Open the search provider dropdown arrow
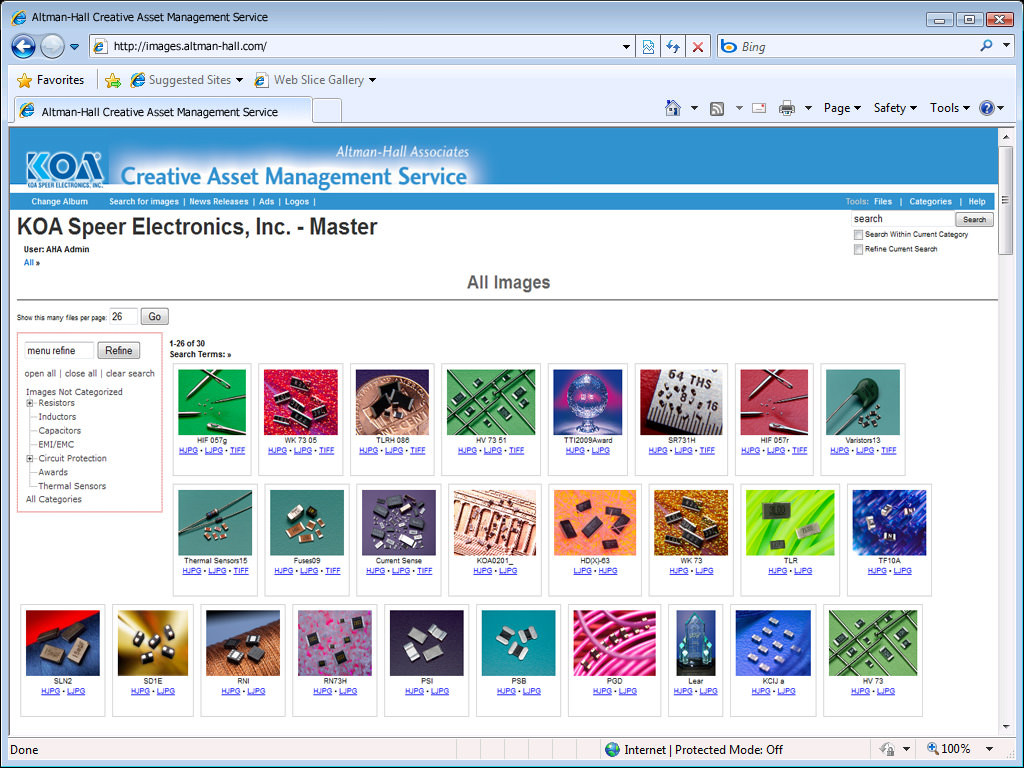1024x768 pixels. click(1006, 46)
